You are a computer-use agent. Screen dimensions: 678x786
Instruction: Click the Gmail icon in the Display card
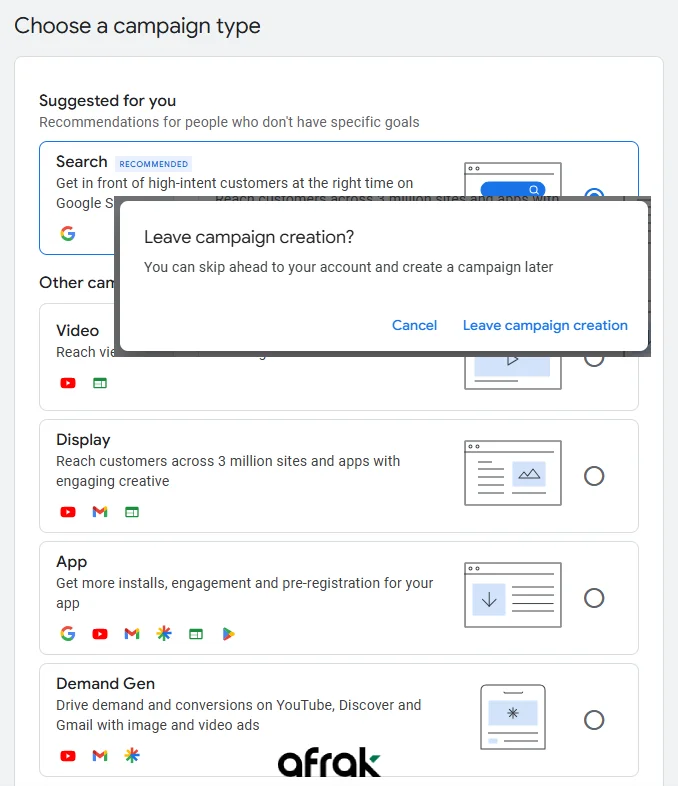pyautogui.click(x=100, y=512)
